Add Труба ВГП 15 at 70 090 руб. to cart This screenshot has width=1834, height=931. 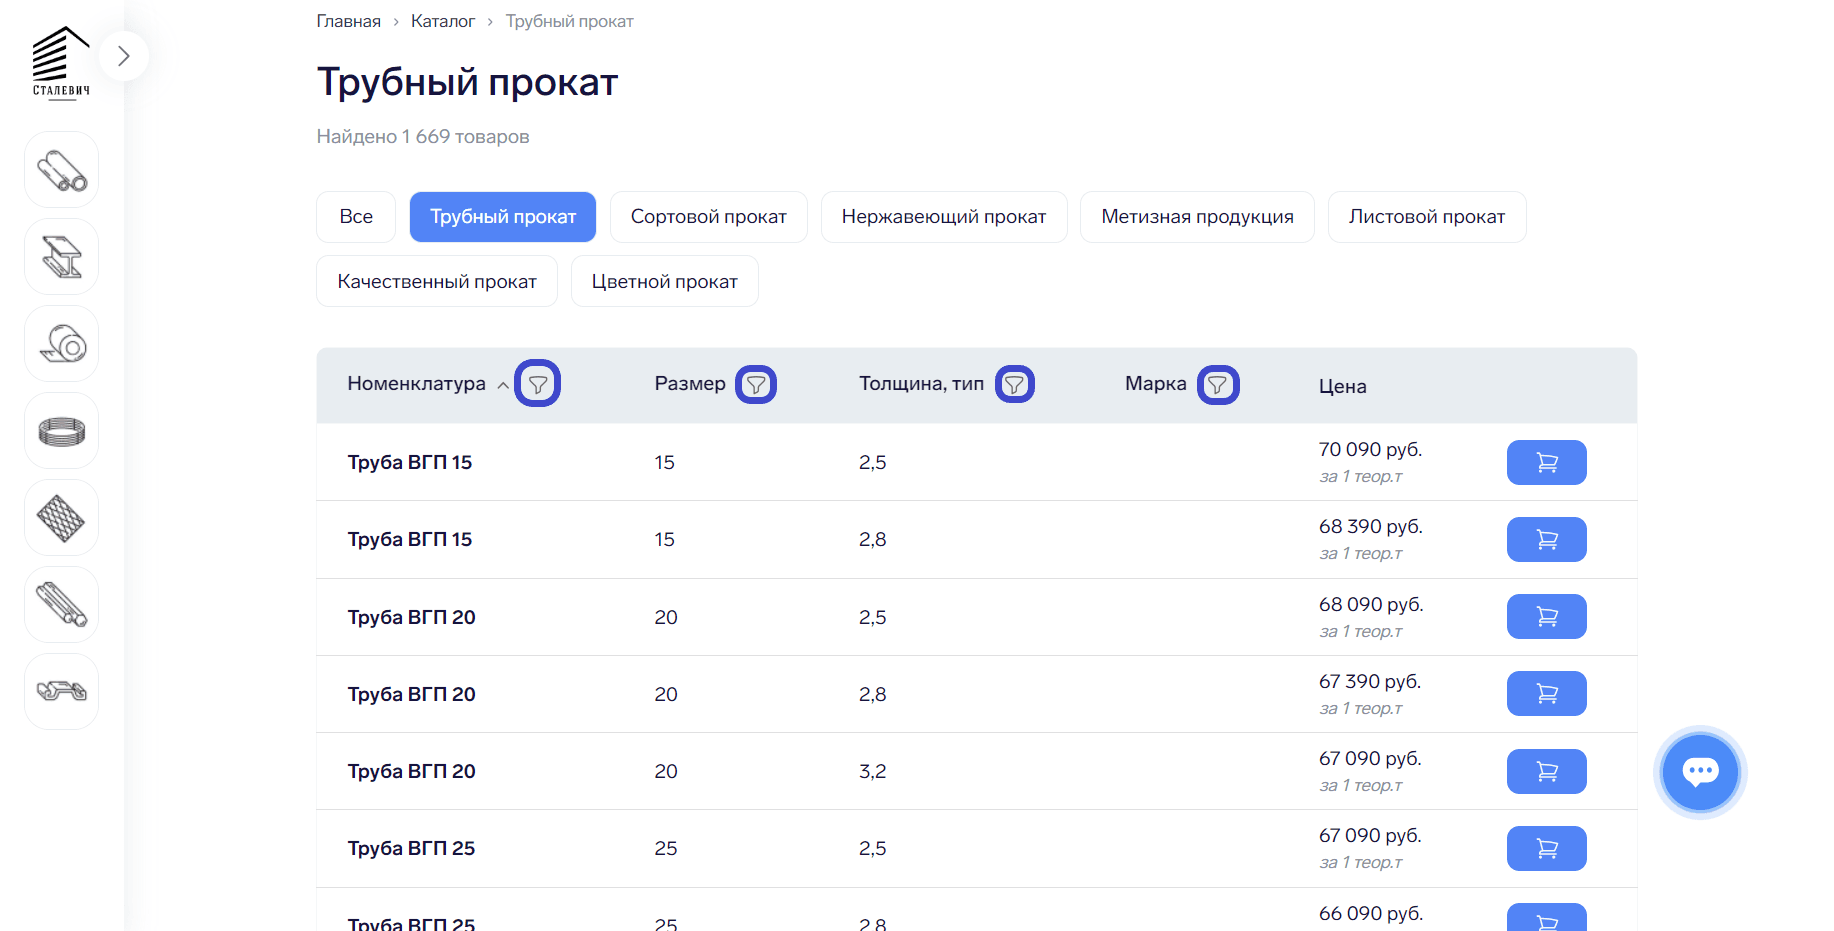[x=1547, y=462]
